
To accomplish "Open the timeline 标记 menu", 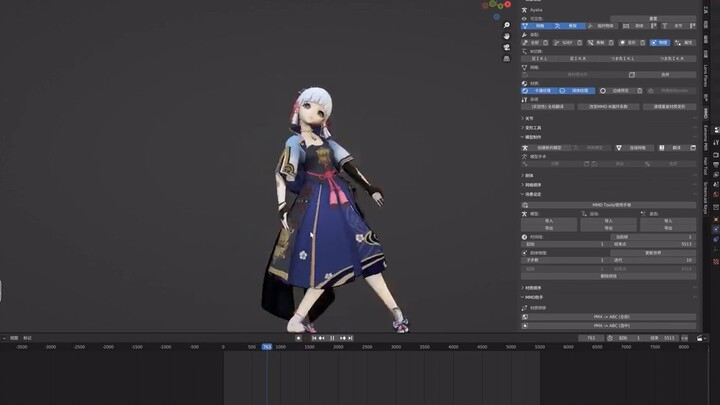I will [28, 338].
